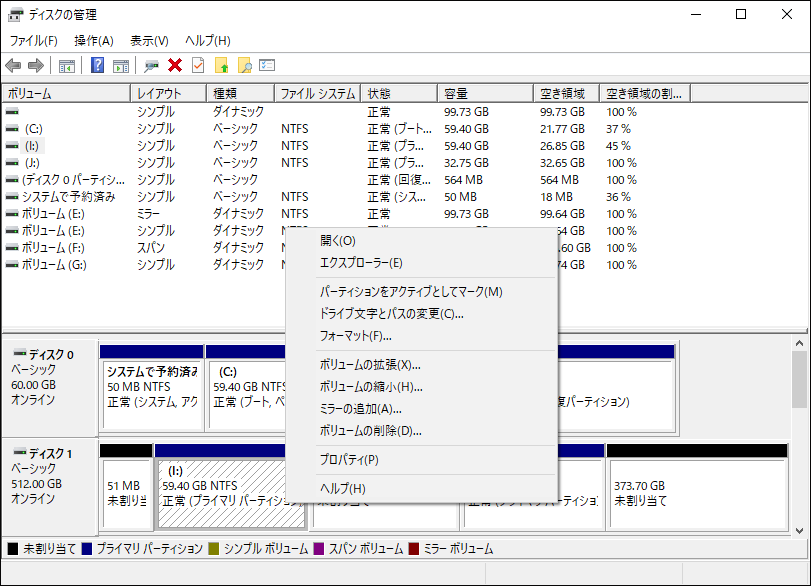This screenshot has height=586, width=811.
Task: Click the disk pane scroll down arrow
Action: tap(800, 531)
